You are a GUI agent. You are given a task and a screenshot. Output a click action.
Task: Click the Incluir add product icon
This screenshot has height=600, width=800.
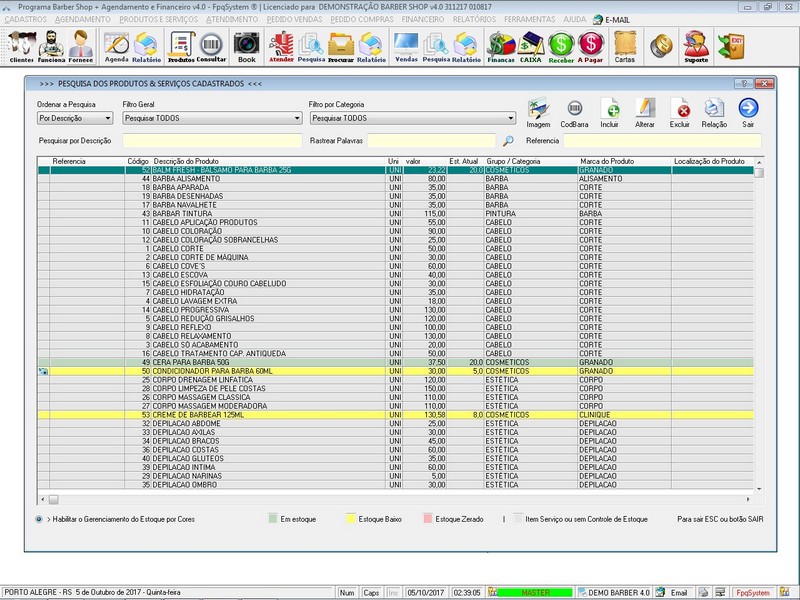609,112
